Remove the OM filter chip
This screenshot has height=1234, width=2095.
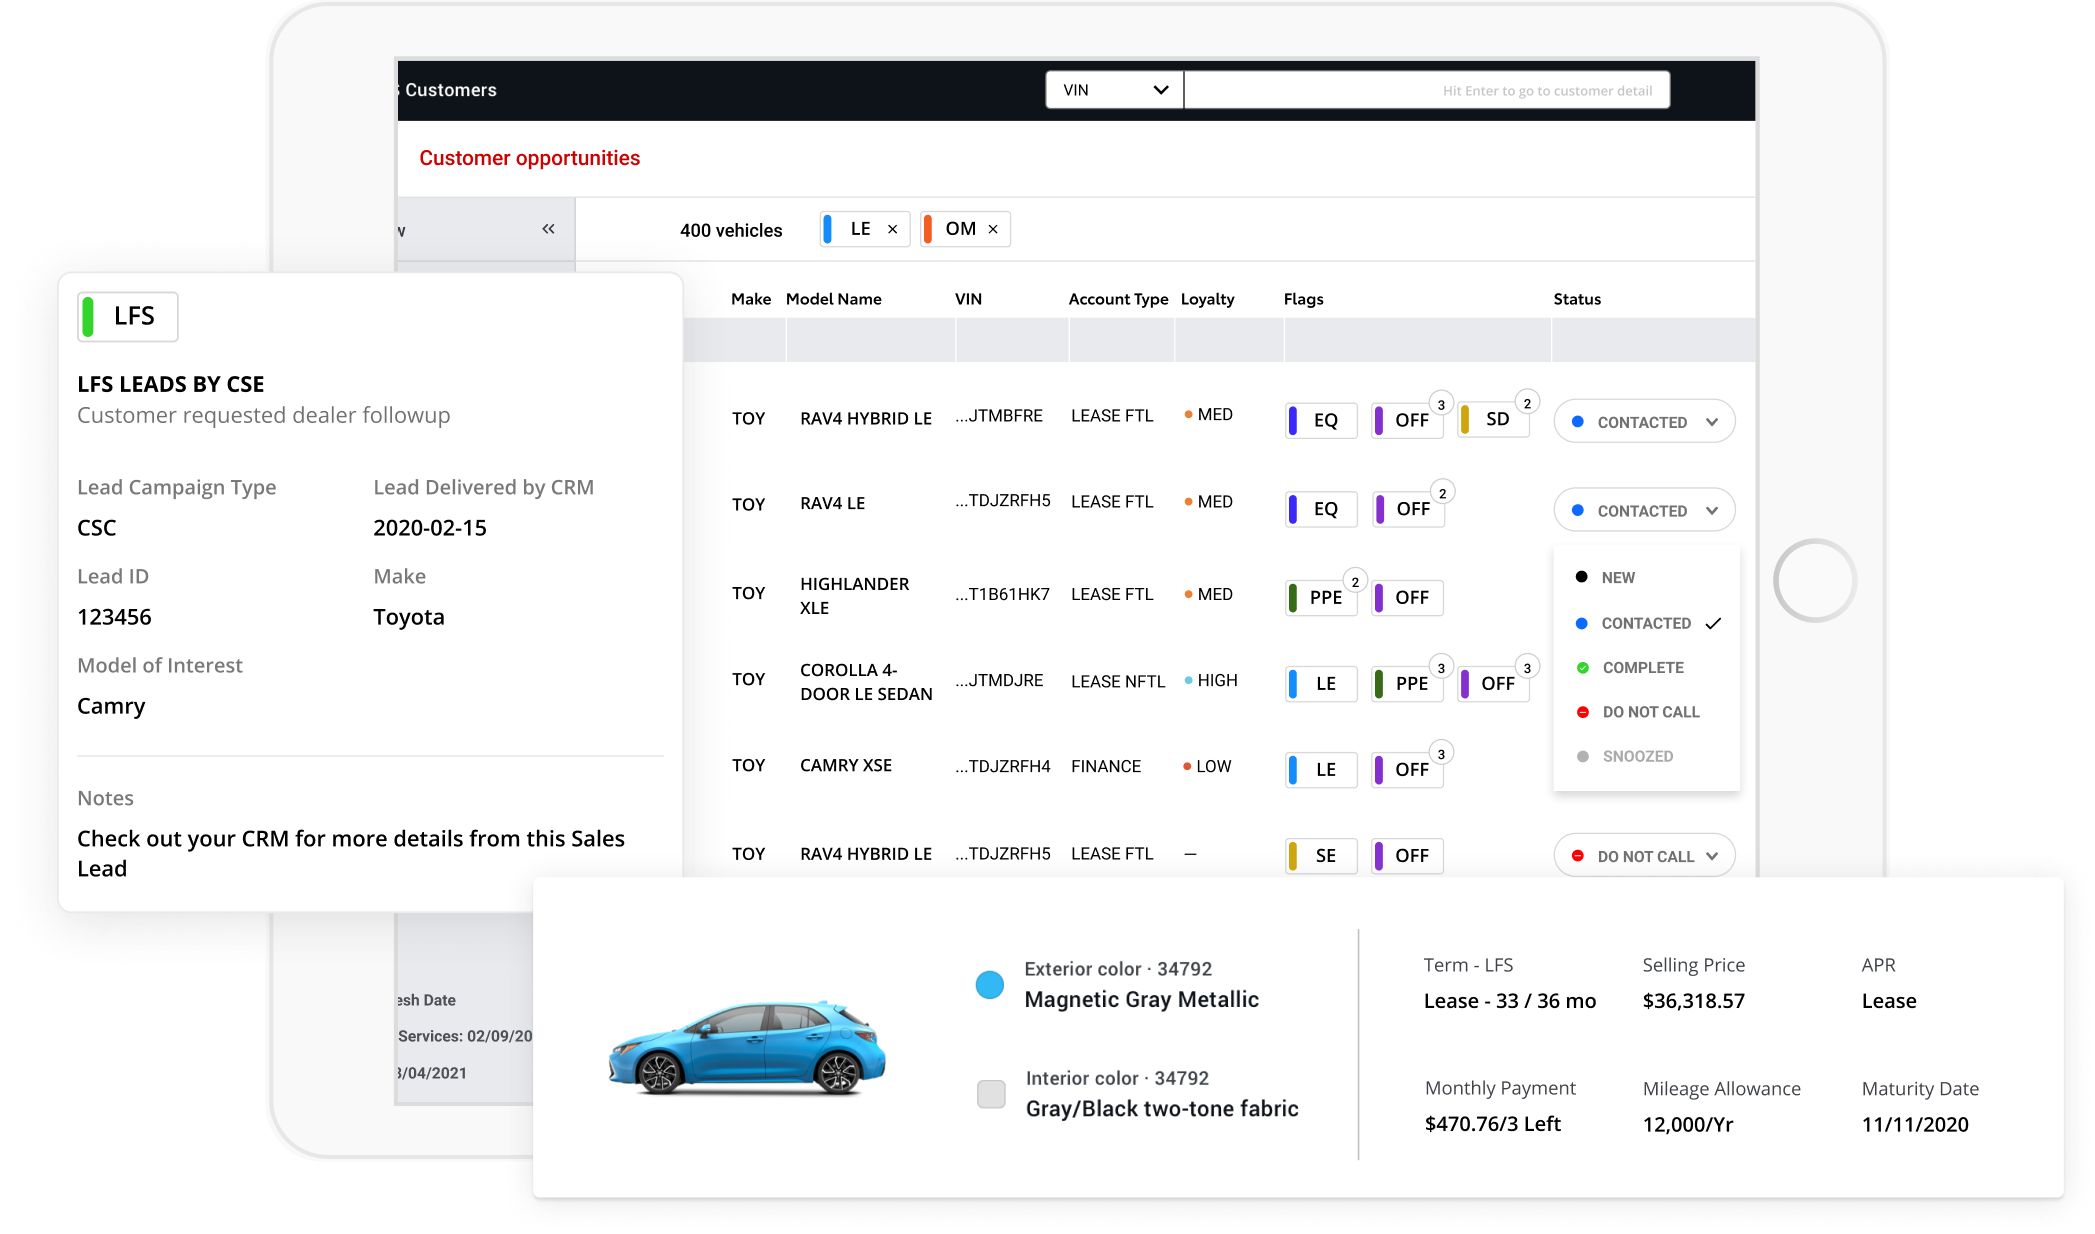993,229
